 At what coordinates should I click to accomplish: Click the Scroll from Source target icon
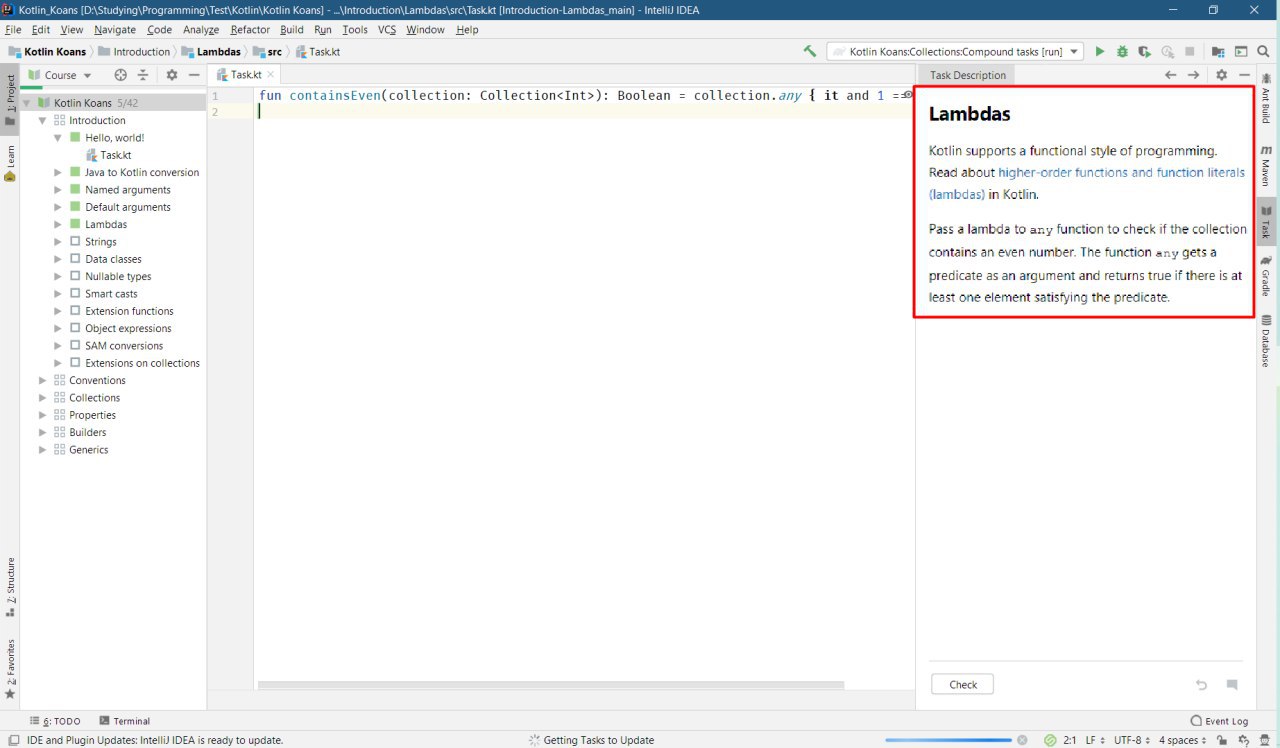click(x=120, y=75)
